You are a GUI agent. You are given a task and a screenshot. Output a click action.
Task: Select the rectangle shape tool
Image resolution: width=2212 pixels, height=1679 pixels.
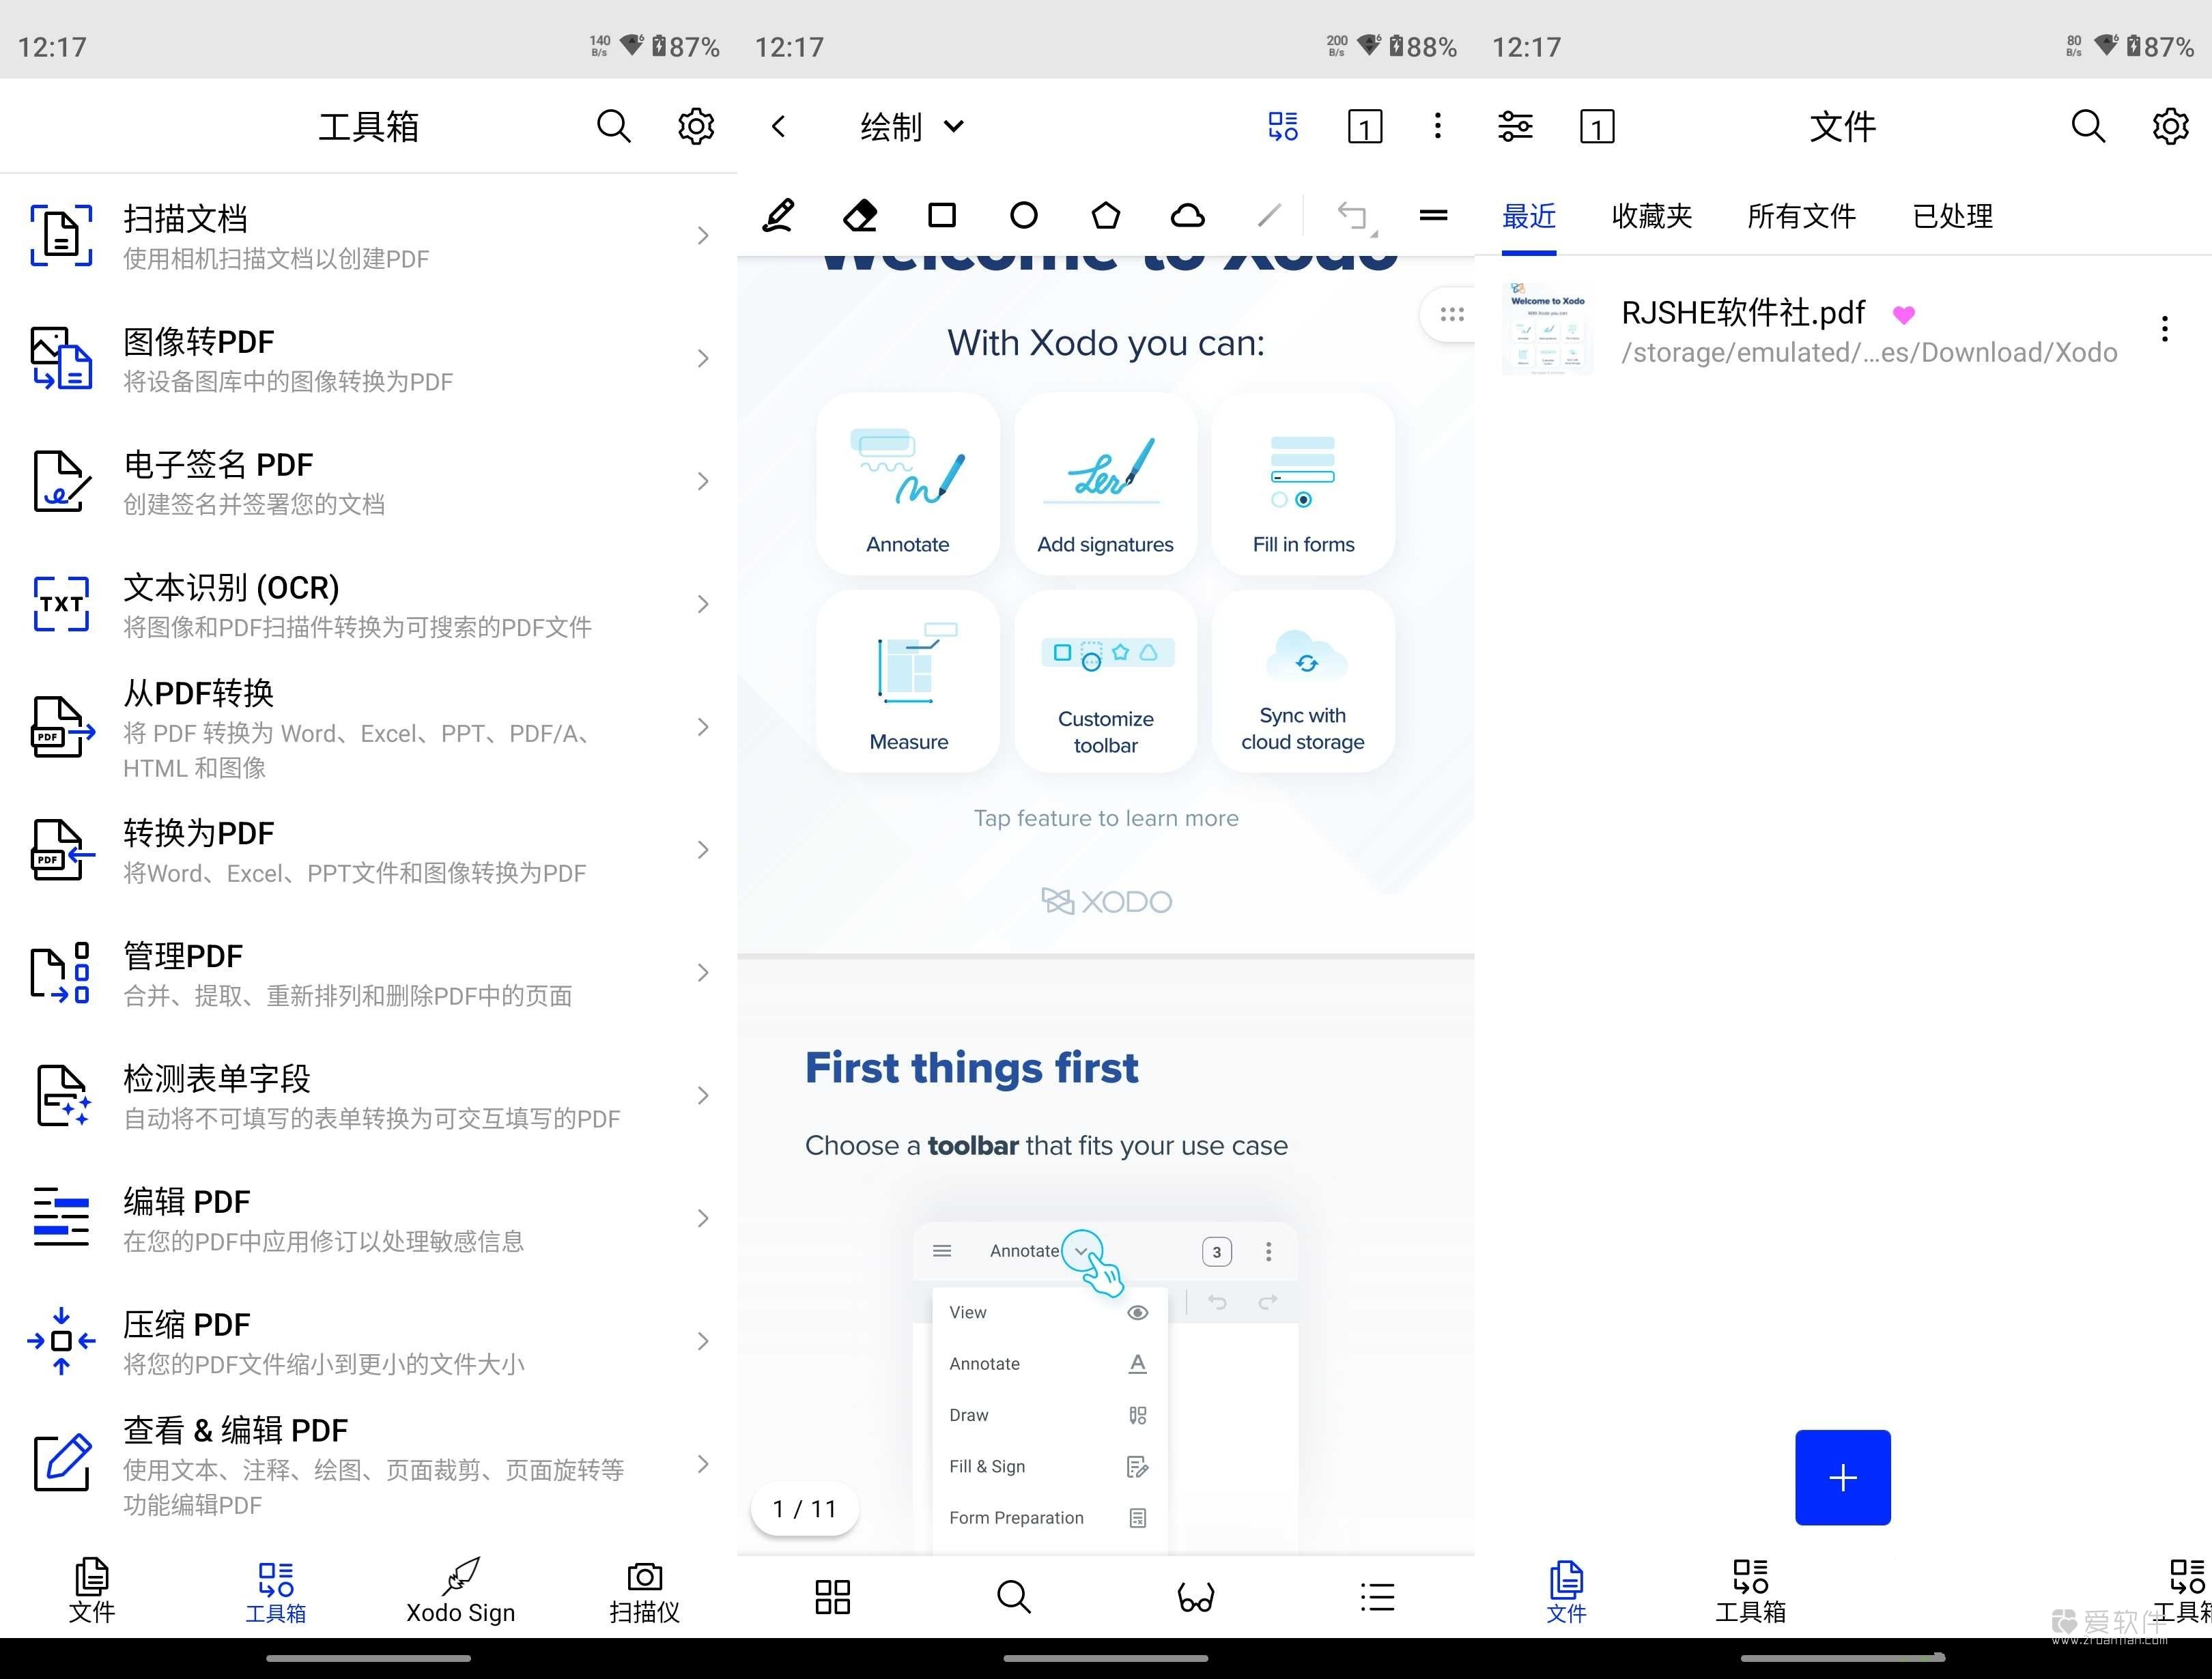(942, 215)
